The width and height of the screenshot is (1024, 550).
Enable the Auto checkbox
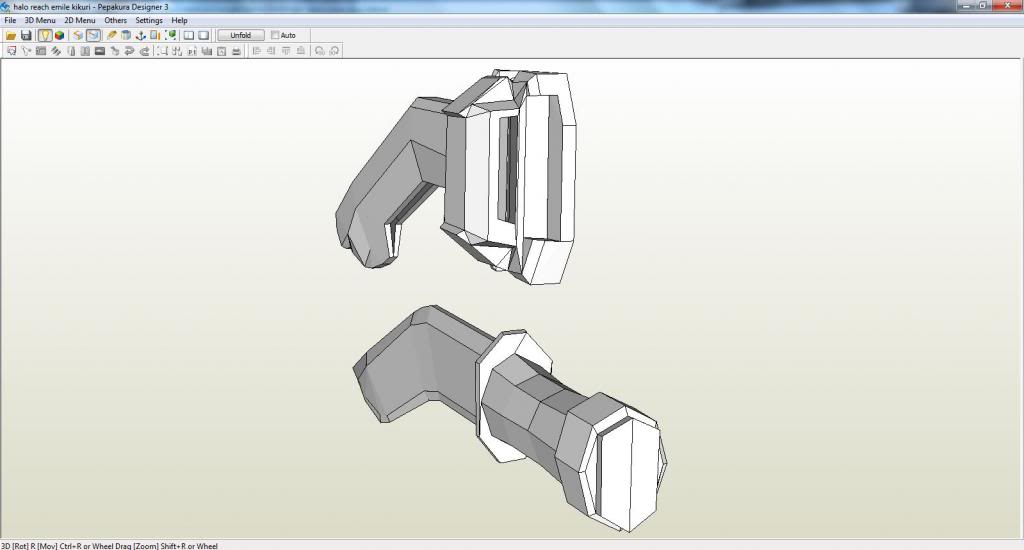click(x=275, y=35)
